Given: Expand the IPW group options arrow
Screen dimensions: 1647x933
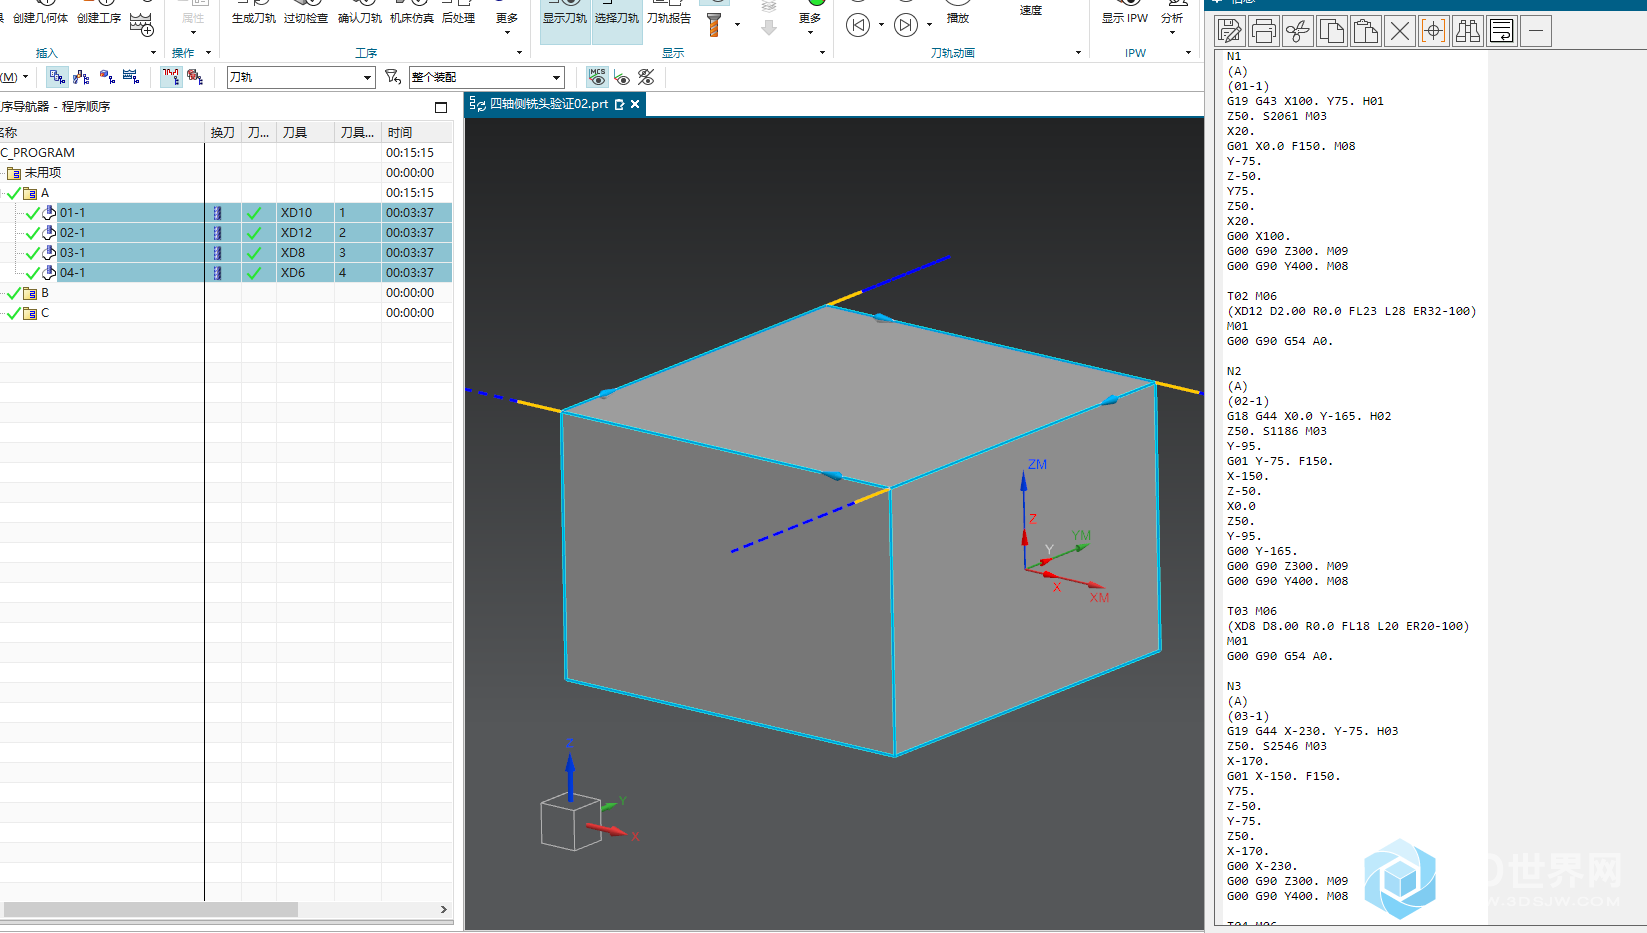Looking at the screenshot, I should pyautogui.click(x=1188, y=53).
